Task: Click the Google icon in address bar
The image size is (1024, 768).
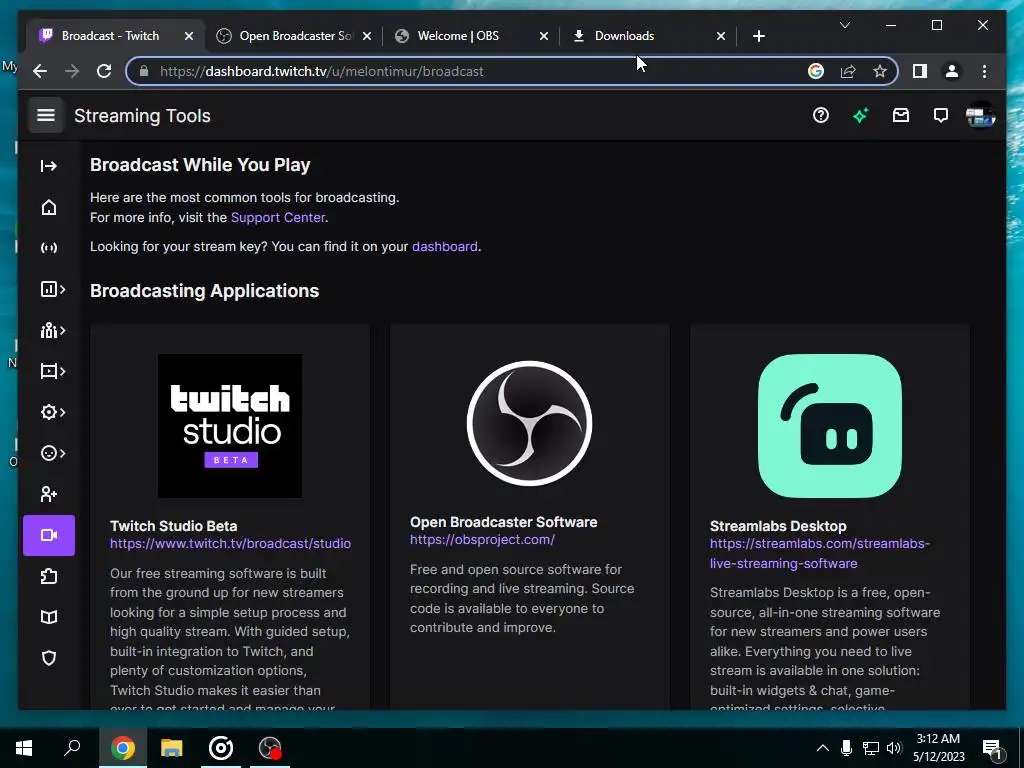Action: pyautogui.click(x=816, y=71)
